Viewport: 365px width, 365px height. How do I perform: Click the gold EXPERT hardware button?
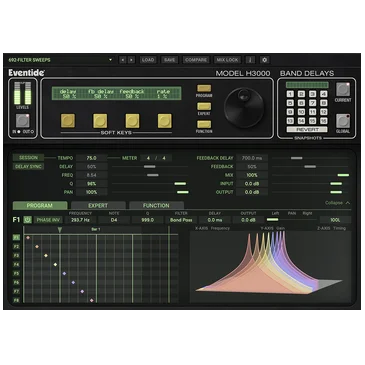click(204, 106)
